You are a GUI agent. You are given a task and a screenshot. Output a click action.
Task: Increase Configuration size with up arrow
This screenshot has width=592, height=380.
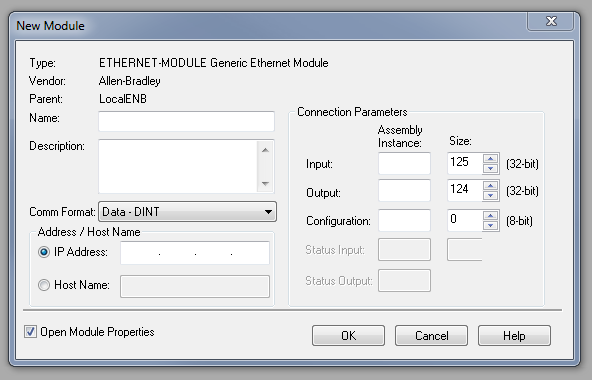tap(490, 216)
